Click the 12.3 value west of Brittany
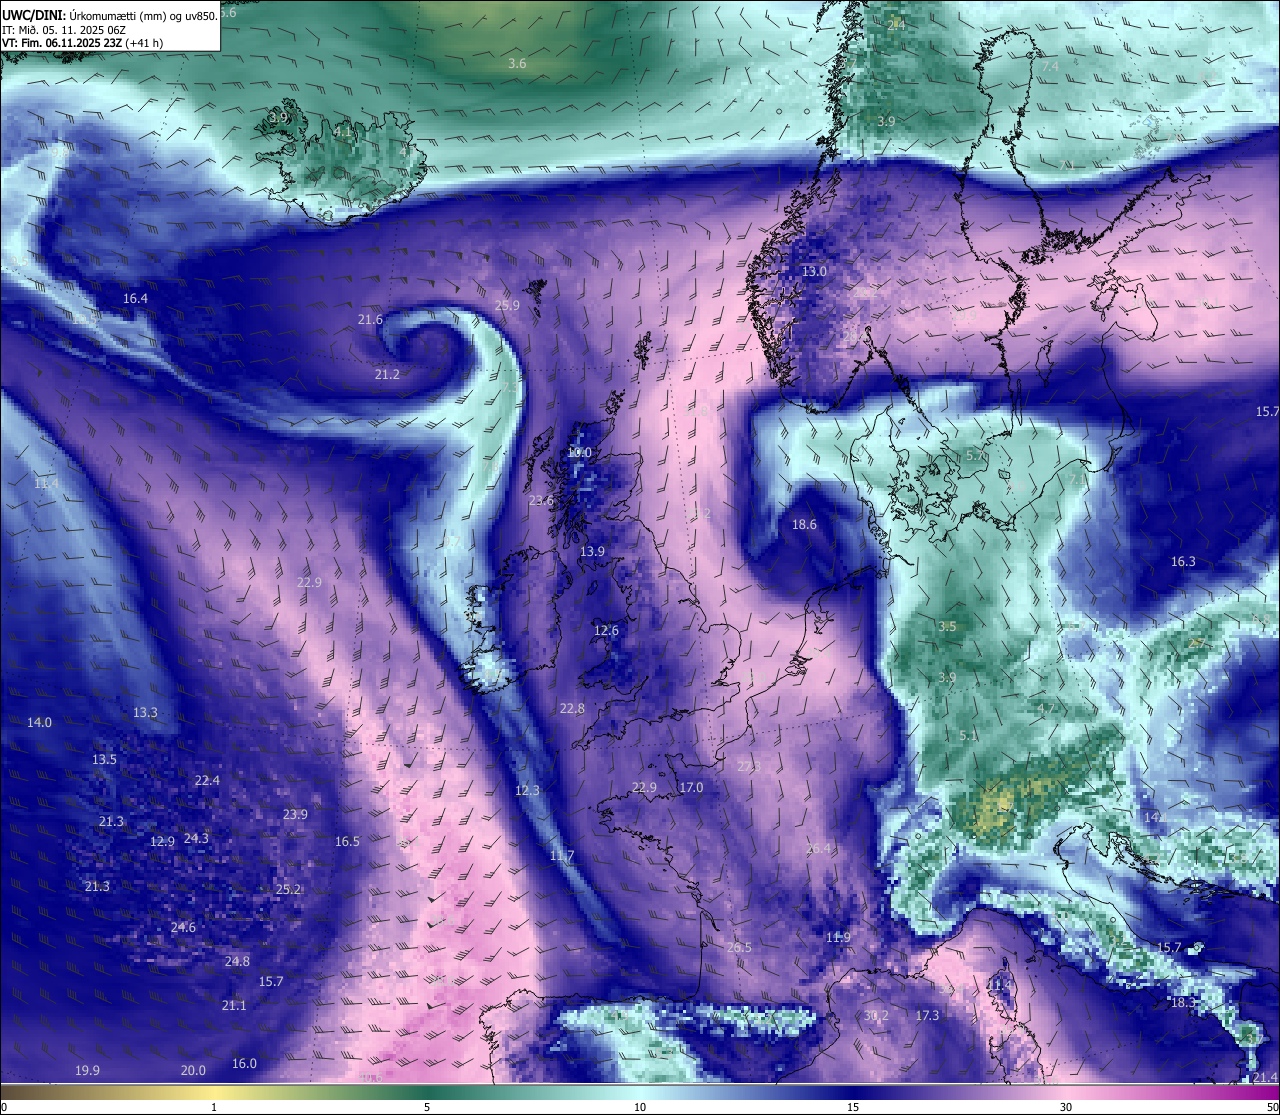 (x=527, y=791)
